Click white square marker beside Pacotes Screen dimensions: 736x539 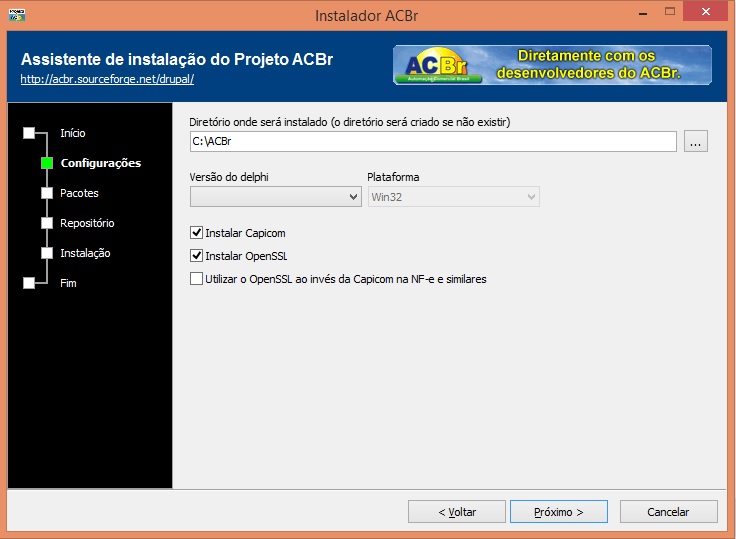[47, 193]
